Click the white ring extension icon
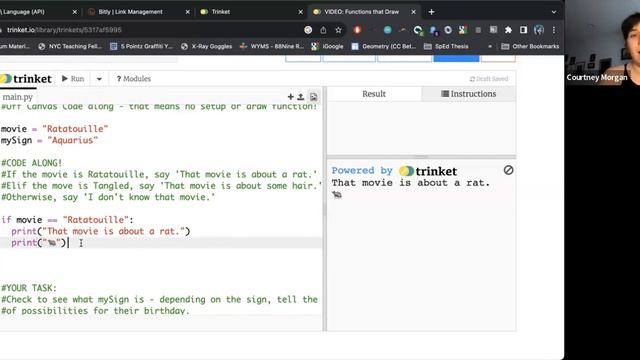This screenshot has width=640, height=360. click(448, 30)
